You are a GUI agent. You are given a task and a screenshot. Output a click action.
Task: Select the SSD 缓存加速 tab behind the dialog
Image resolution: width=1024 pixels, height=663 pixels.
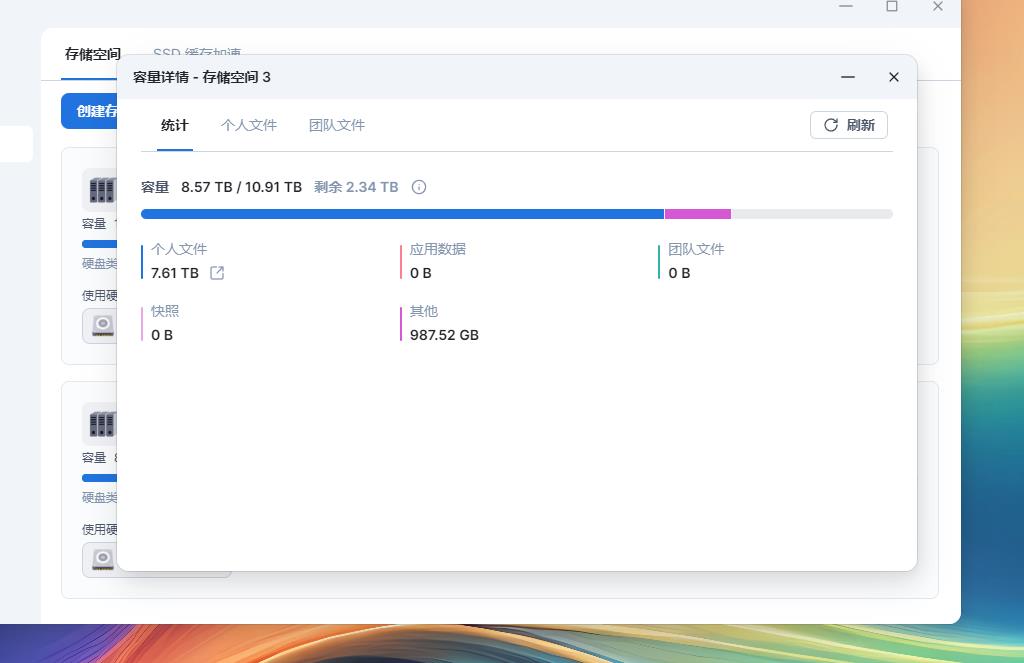197,50
